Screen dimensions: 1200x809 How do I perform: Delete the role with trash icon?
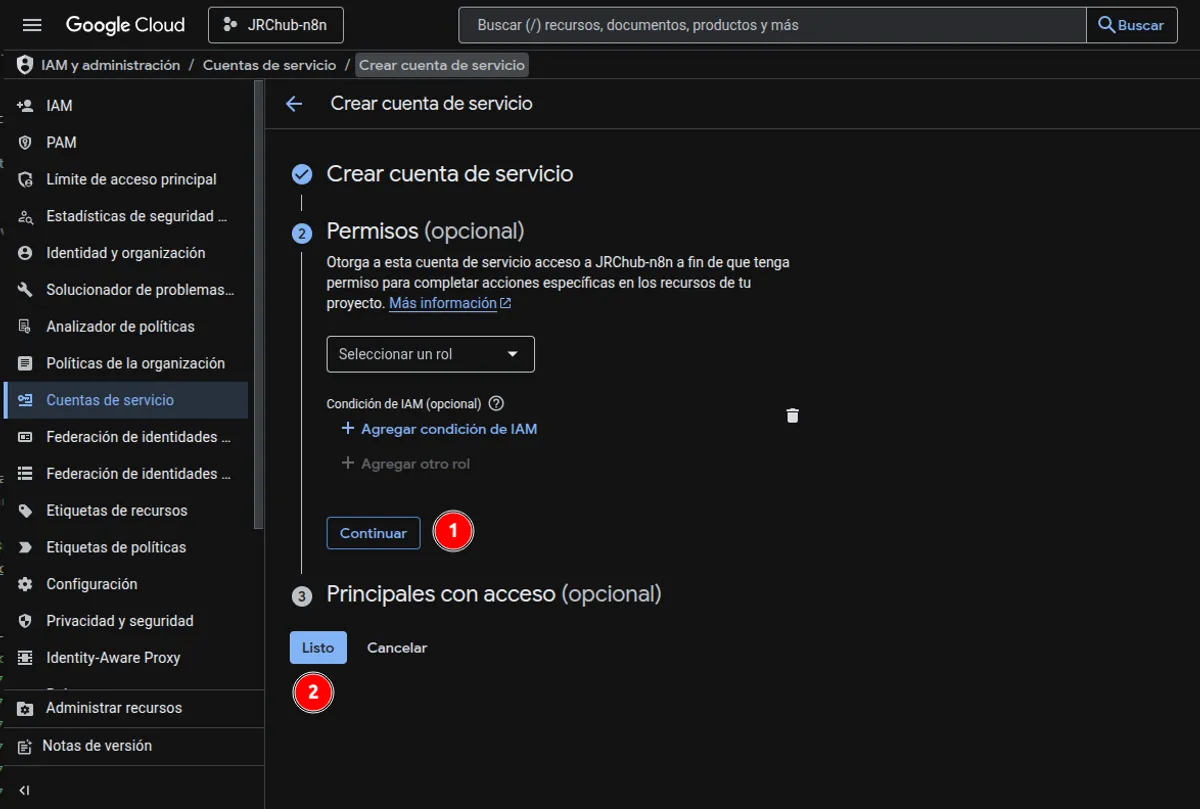(793, 415)
